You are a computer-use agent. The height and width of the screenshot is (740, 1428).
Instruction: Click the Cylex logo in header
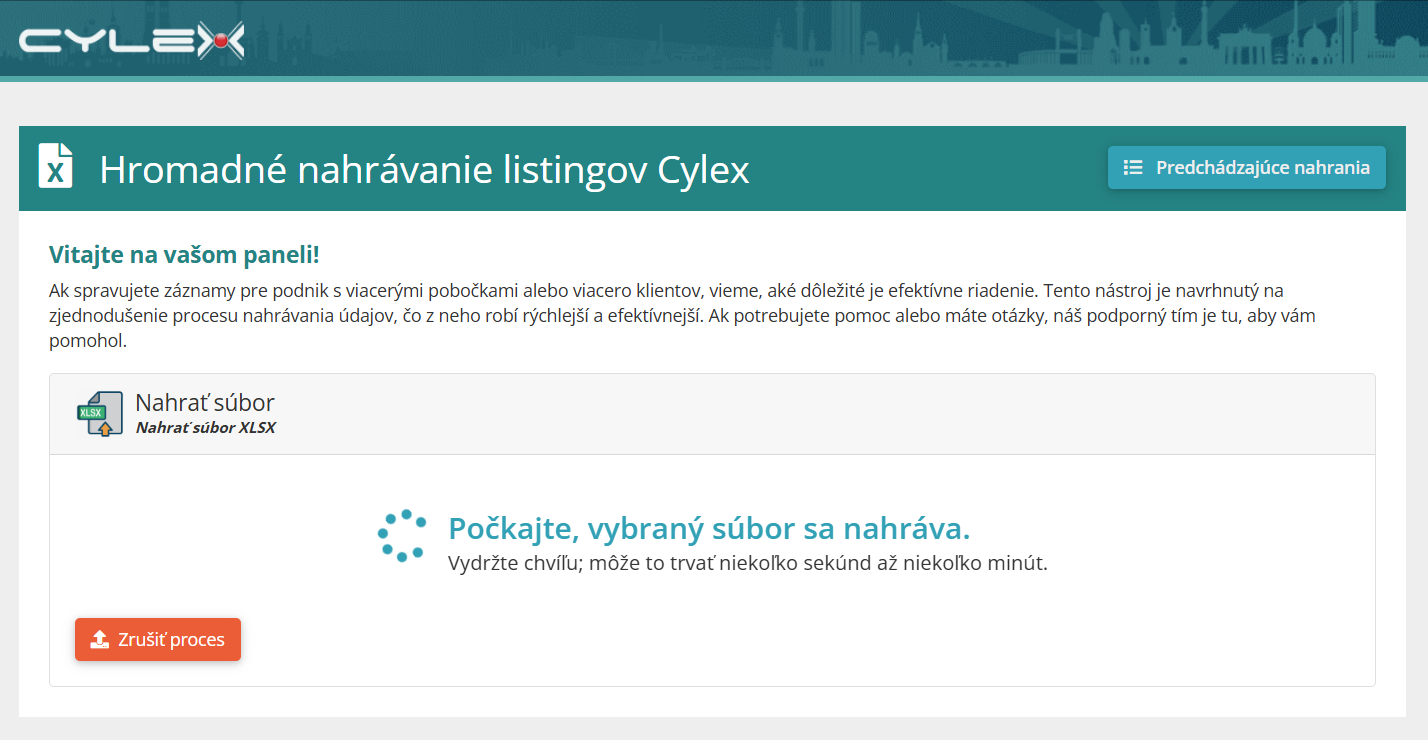point(131,41)
